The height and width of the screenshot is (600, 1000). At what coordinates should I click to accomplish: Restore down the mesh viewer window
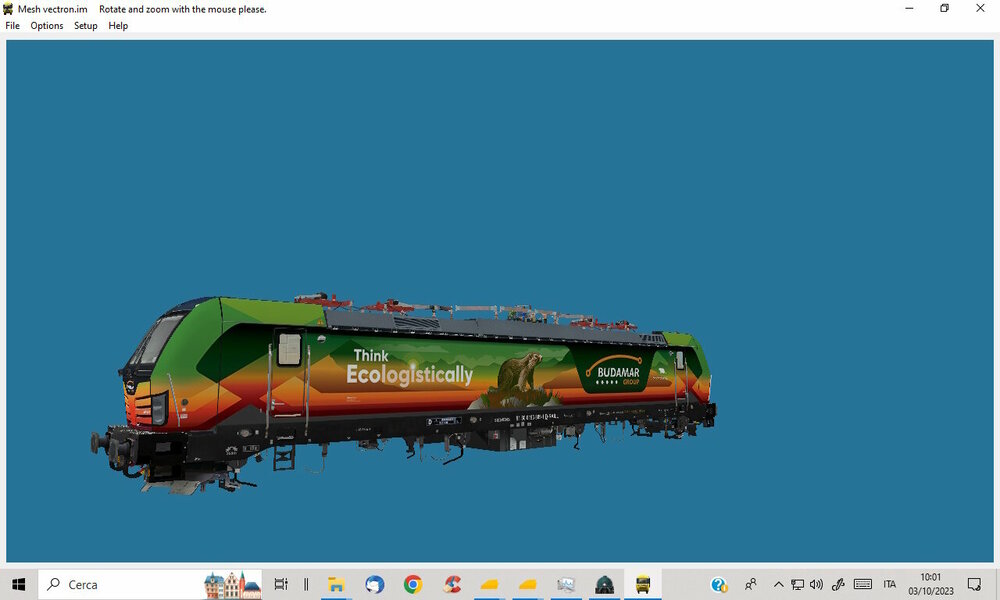tap(945, 8)
